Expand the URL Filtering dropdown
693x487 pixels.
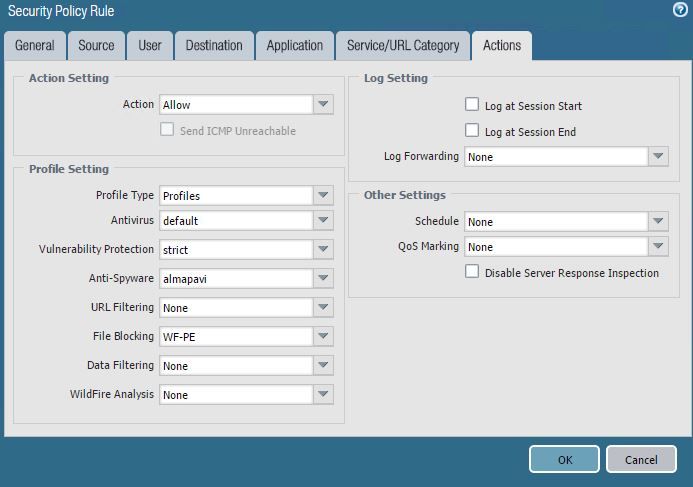point(323,307)
